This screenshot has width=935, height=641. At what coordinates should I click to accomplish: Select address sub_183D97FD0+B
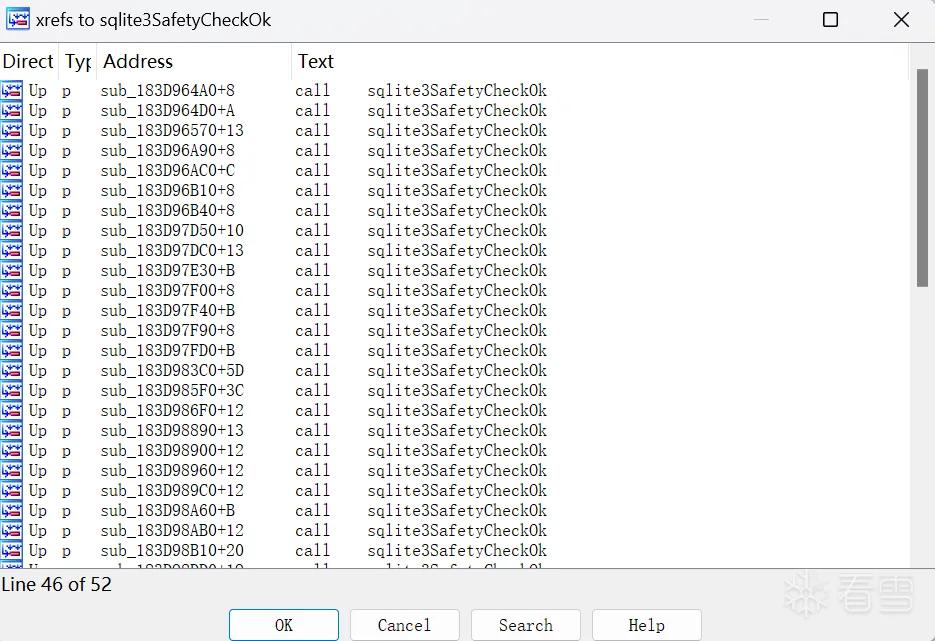coord(168,351)
